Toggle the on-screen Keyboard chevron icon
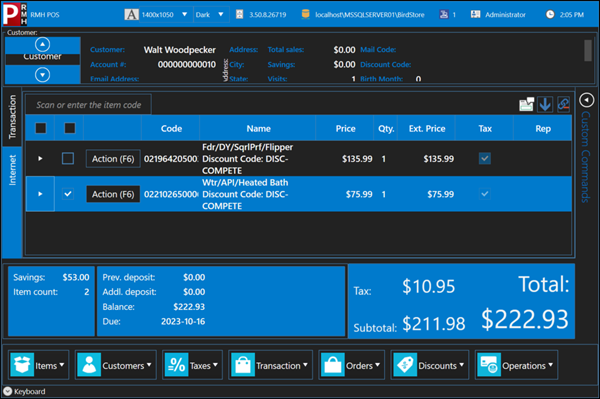 tap(8, 391)
